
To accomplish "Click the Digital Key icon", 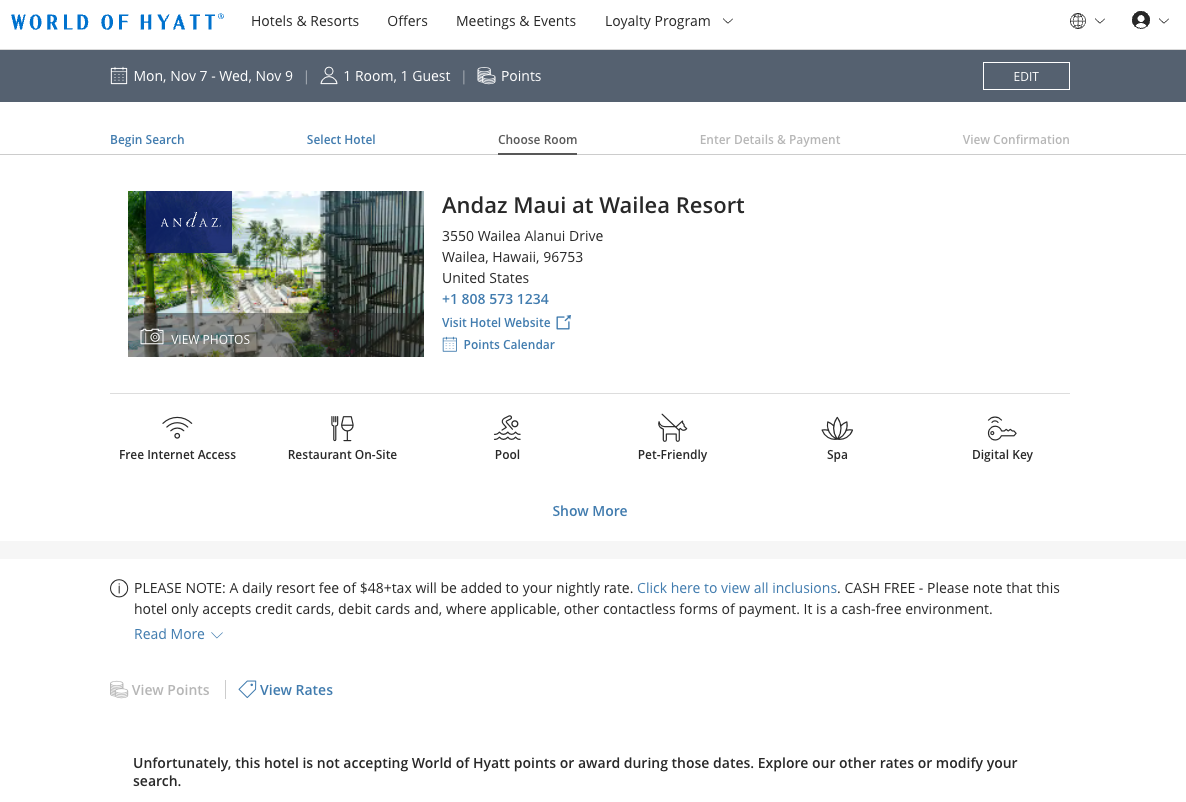I will 1002,427.
